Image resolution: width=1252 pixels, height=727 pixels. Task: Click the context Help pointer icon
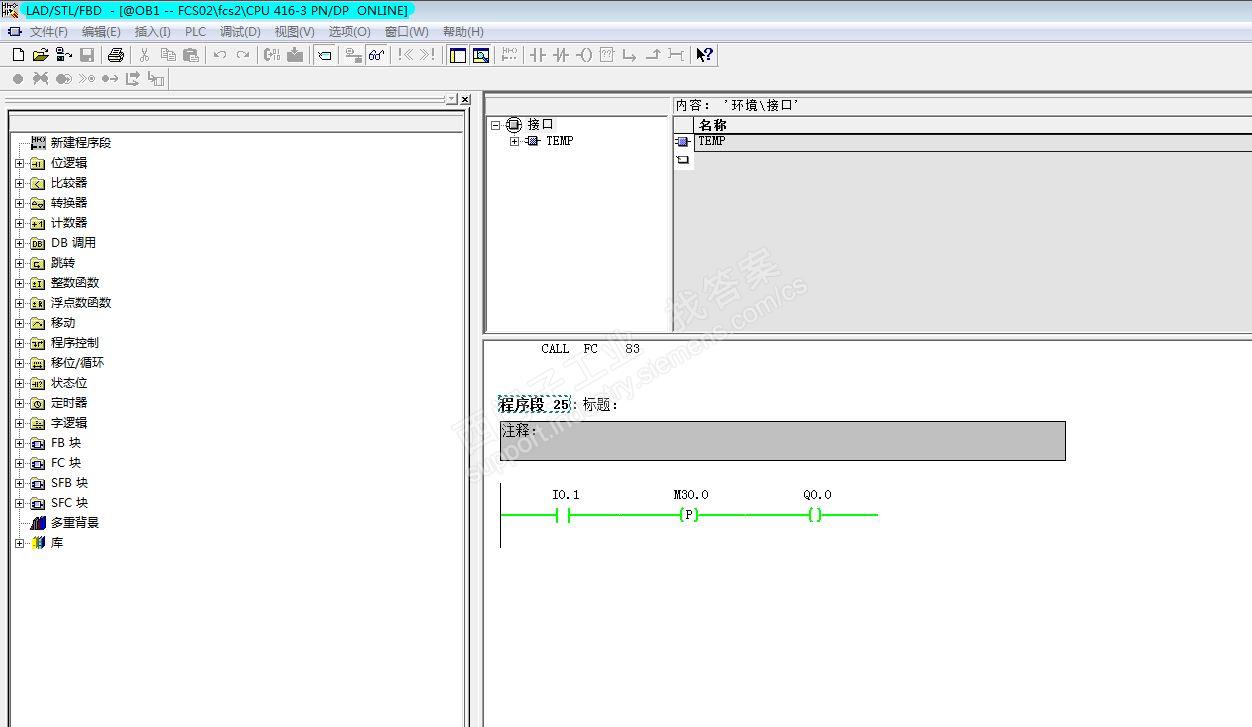[x=704, y=55]
